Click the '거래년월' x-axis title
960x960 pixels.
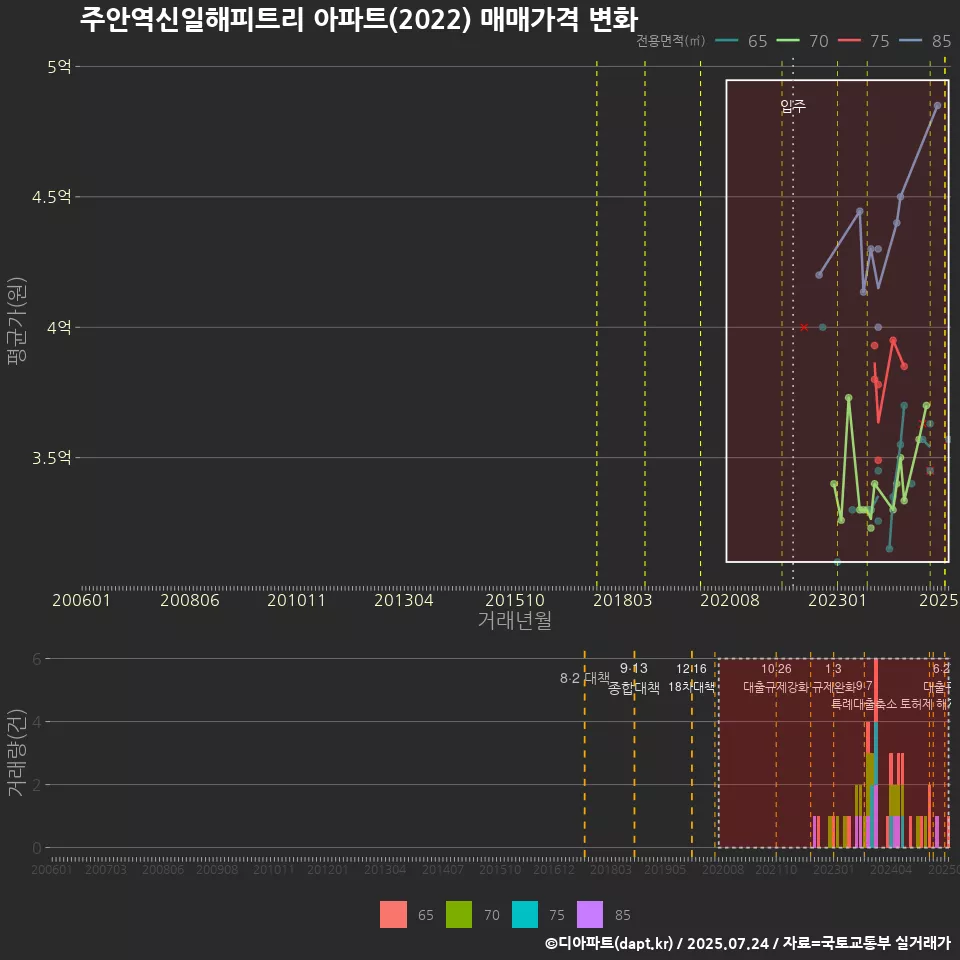tap(515, 620)
